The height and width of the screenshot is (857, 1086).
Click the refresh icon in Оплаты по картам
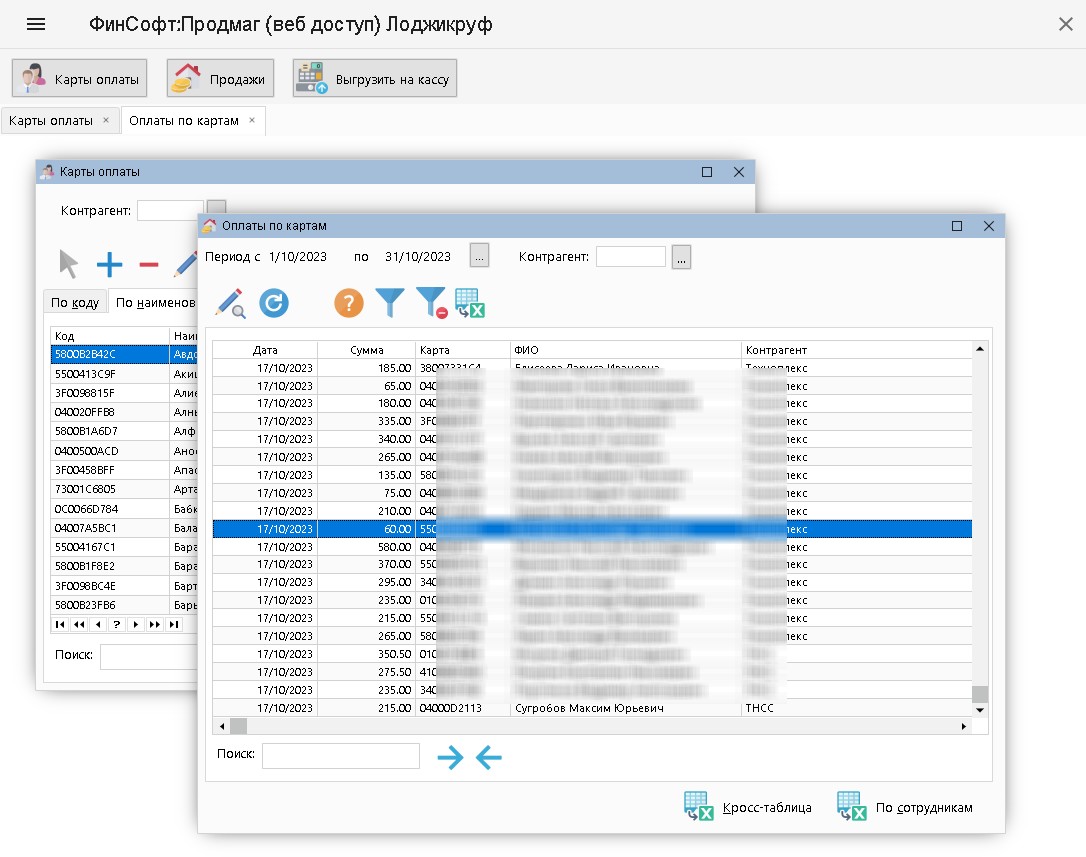[x=274, y=302]
